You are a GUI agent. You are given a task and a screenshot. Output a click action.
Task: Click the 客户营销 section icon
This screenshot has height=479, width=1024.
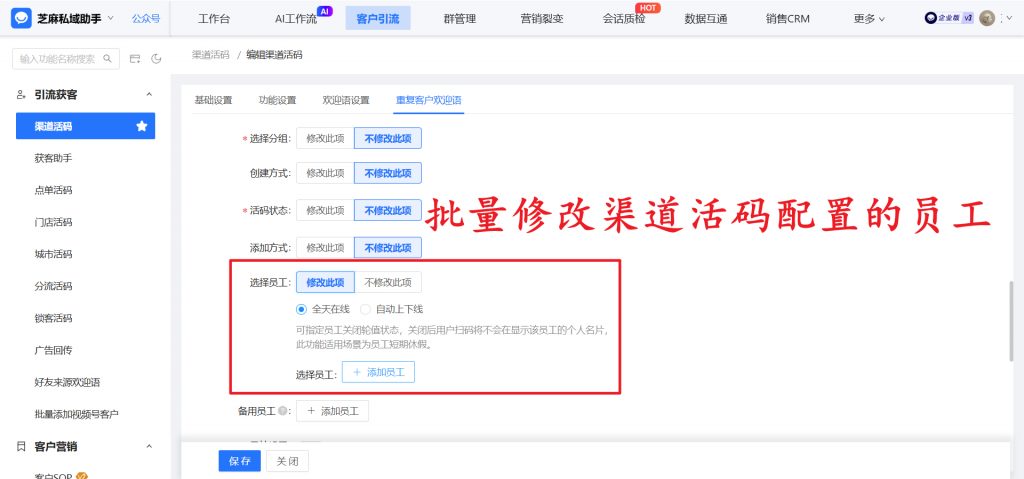[21, 446]
